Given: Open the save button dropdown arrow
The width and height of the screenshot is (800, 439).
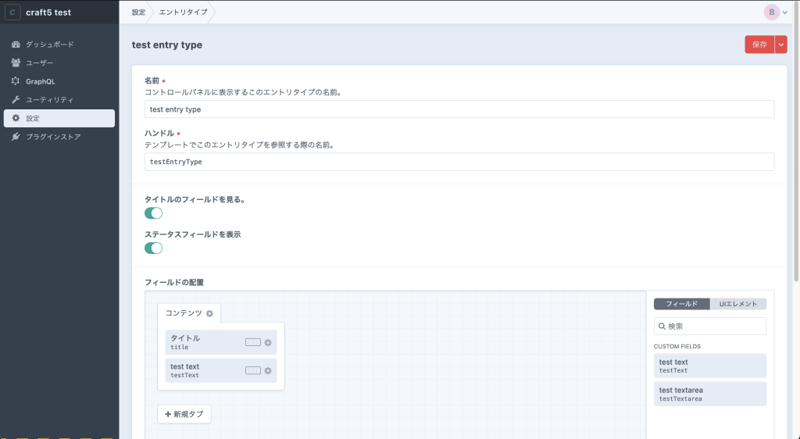Looking at the screenshot, I should (x=781, y=45).
